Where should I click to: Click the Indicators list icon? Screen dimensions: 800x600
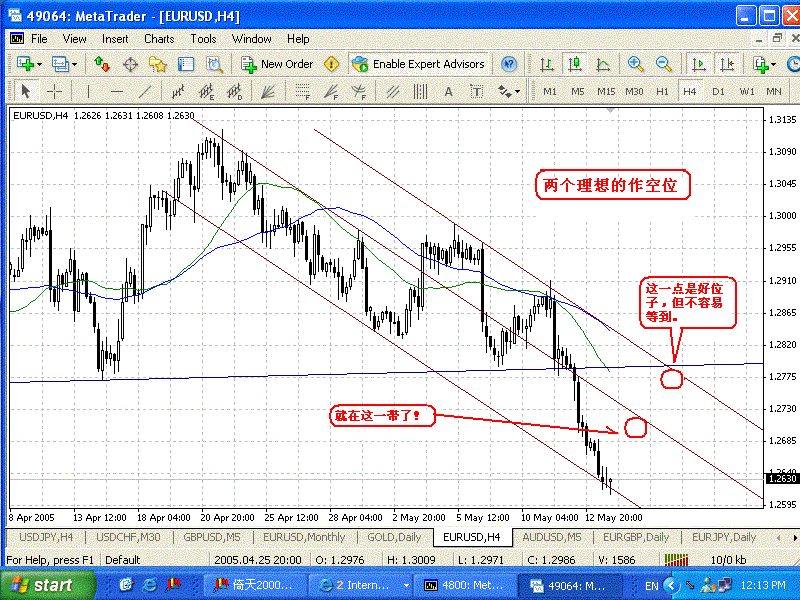pyautogui.click(x=760, y=64)
